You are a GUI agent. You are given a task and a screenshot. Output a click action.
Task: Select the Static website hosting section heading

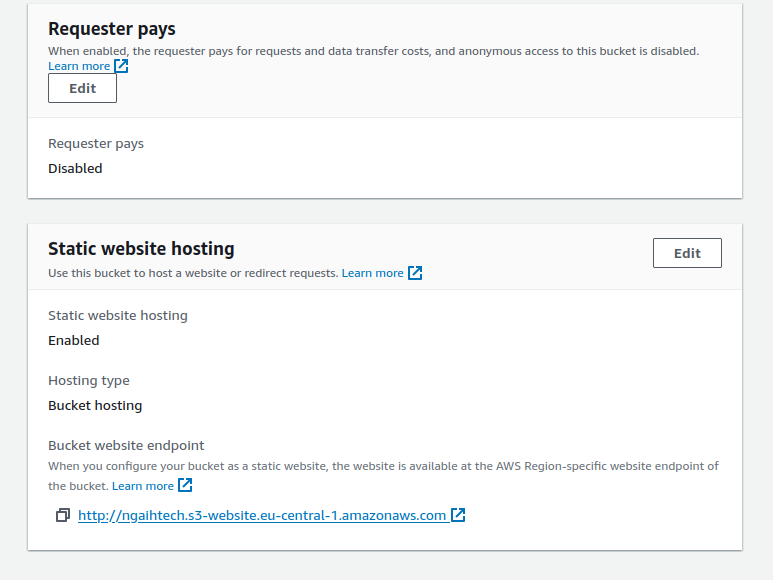pos(141,249)
